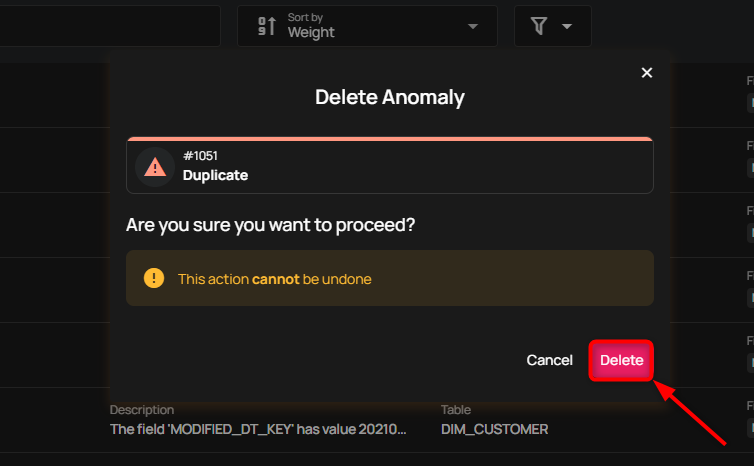Expand the filter dropdown arrow
The image size is (754, 466).
567,26
